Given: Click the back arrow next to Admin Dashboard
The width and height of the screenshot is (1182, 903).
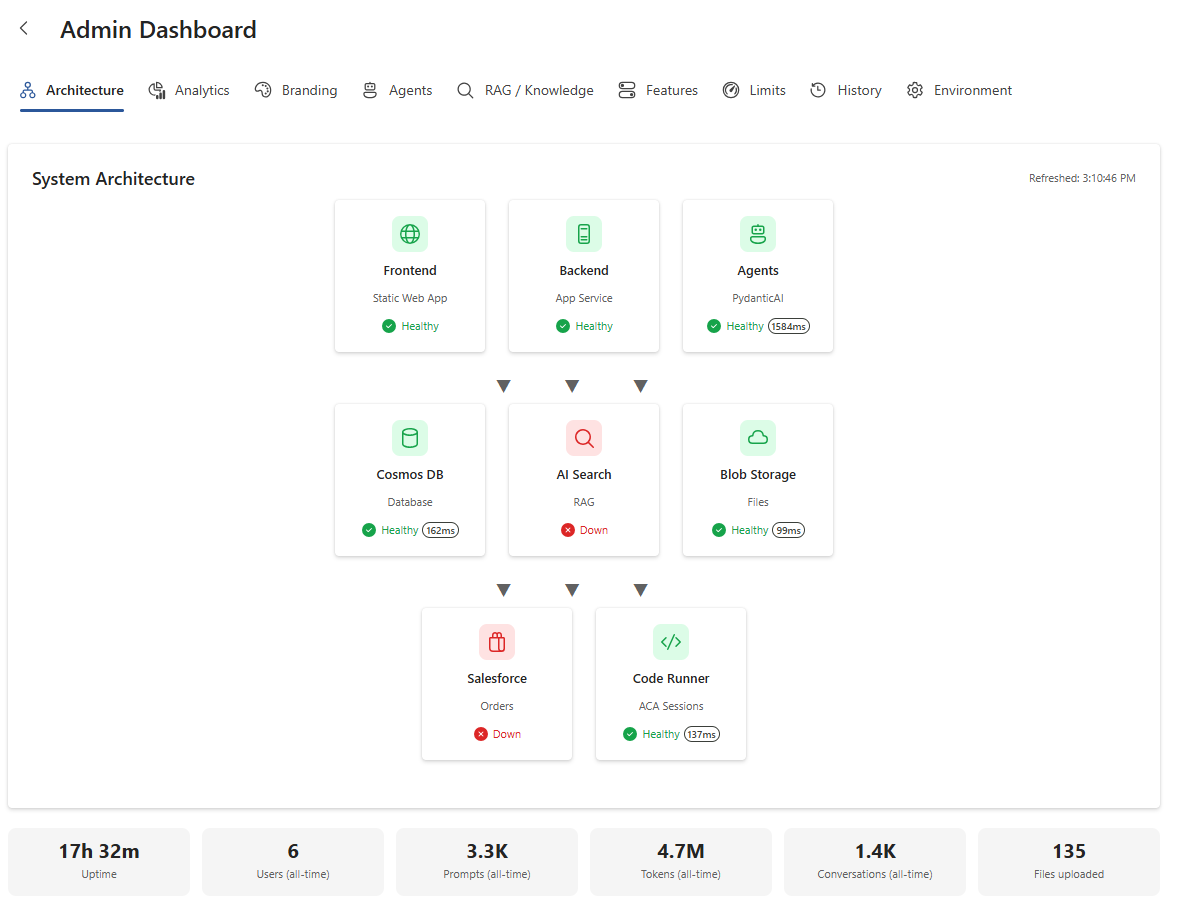Looking at the screenshot, I should (x=23, y=28).
